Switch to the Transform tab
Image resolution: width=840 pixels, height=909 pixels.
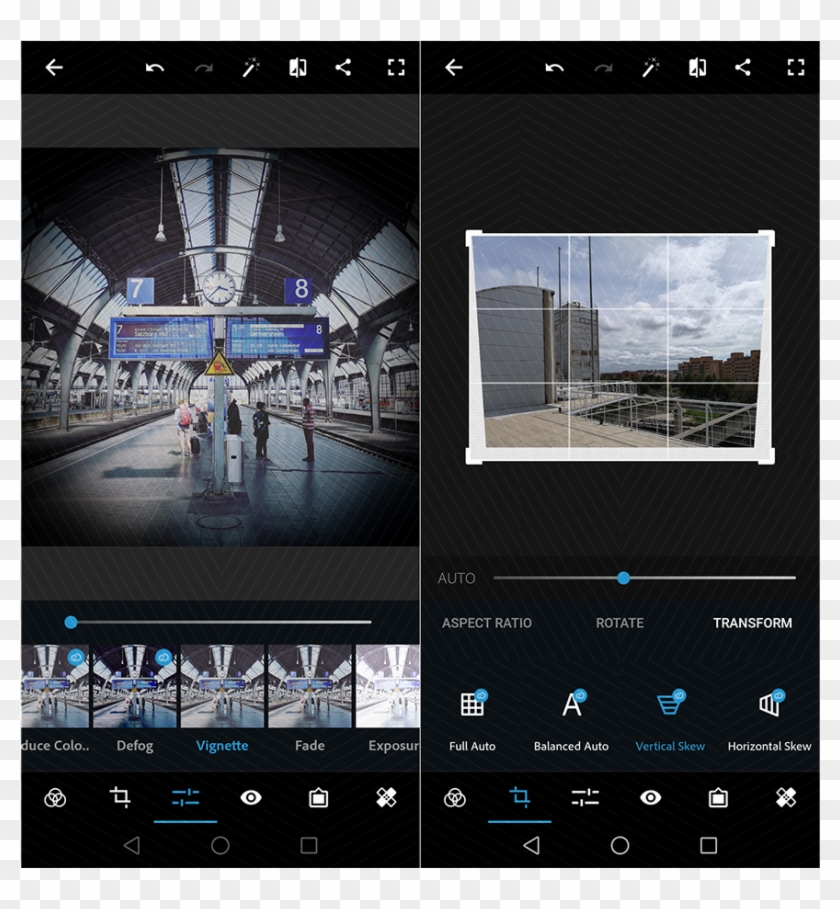point(752,622)
